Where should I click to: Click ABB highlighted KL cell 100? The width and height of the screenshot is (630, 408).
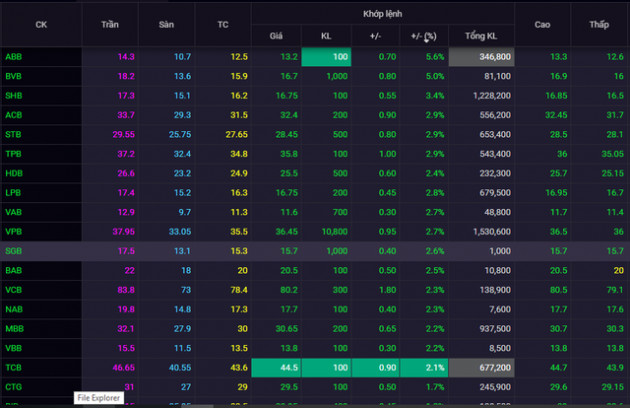tap(326, 57)
